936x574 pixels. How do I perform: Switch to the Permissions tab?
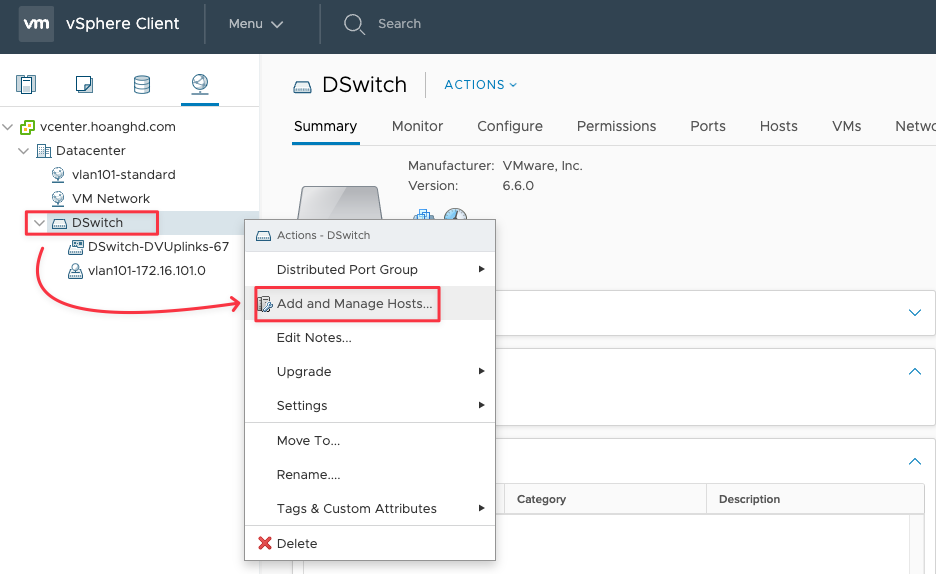tap(616, 126)
